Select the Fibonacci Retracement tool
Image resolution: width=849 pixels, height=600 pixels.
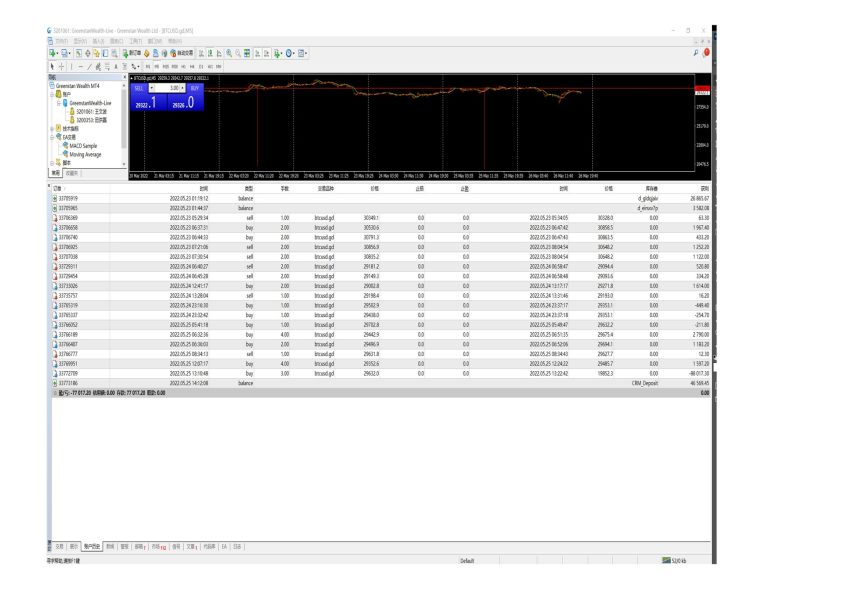click(107, 67)
